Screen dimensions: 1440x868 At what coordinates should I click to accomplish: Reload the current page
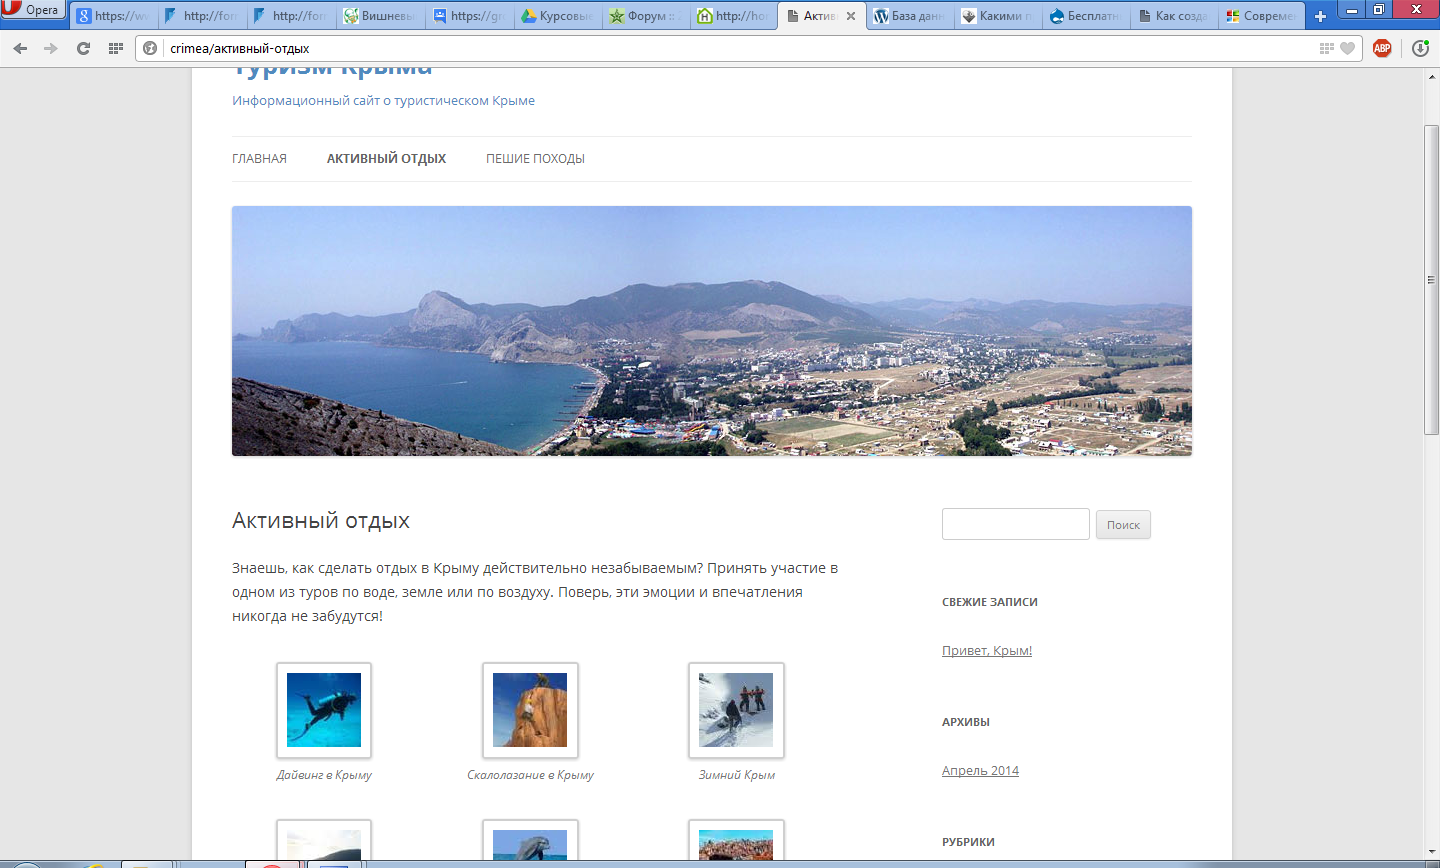(83, 48)
